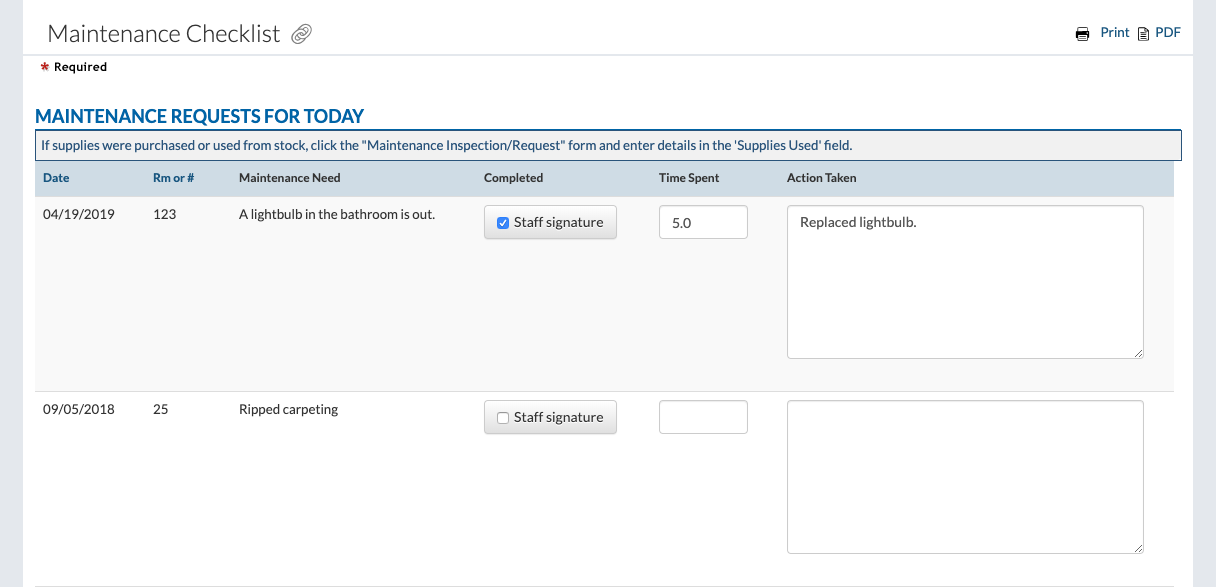Click the empty Time Spent field for Ripped carpeting
Screen dimensions: 1216x587
(703, 417)
